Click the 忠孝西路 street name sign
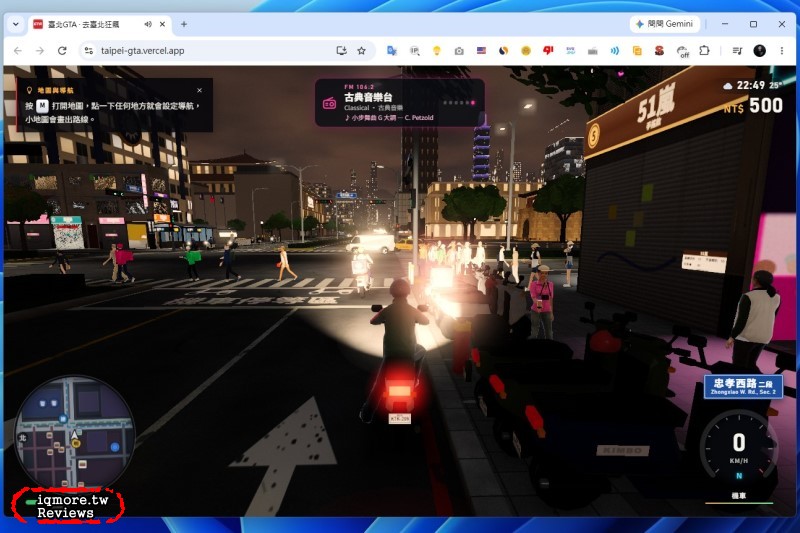 coord(743,386)
